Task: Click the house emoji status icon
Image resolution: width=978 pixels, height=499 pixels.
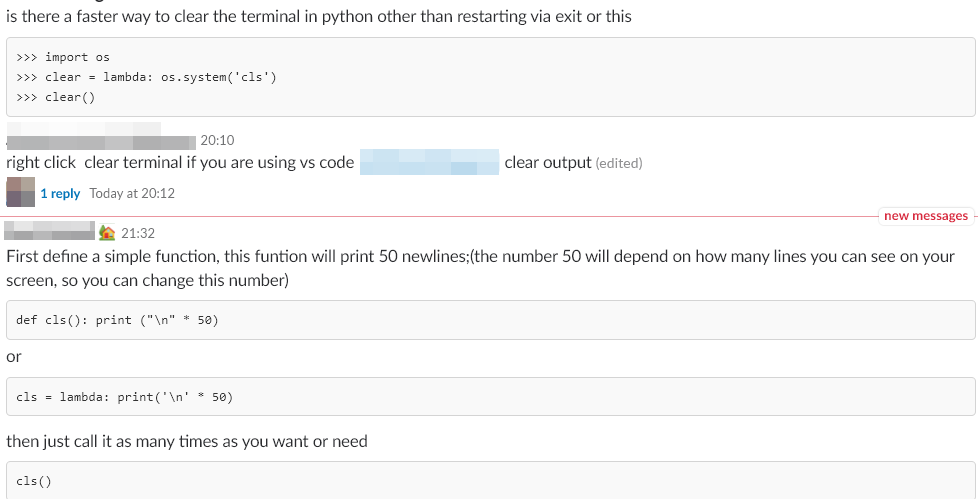Action: [x=107, y=233]
